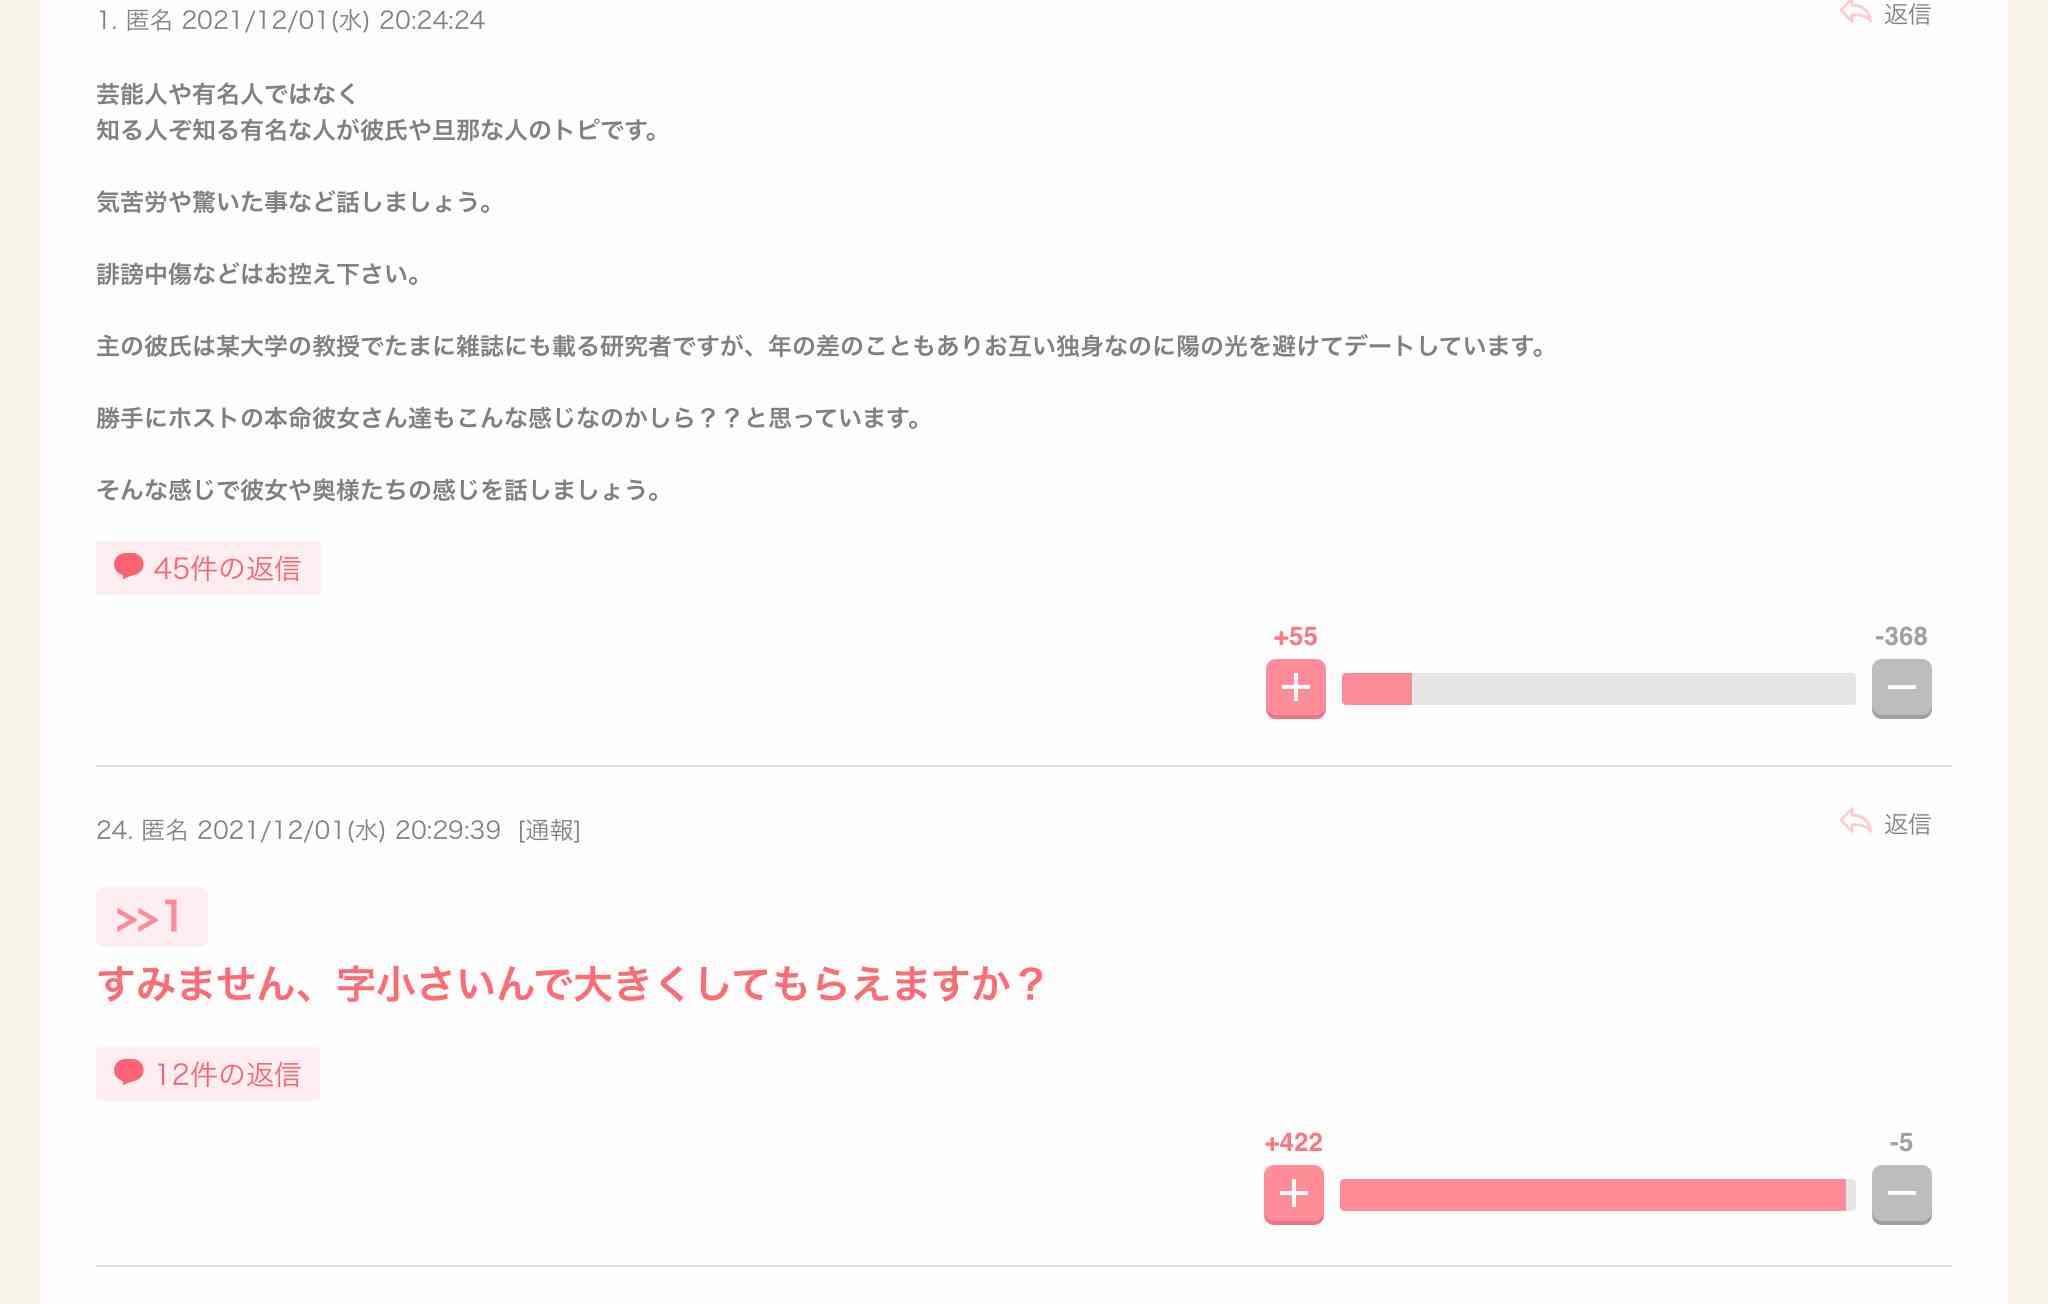Click 返信 text on comment 24
This screenshot has width=2048, height=1304.
tap(1907, 824)
